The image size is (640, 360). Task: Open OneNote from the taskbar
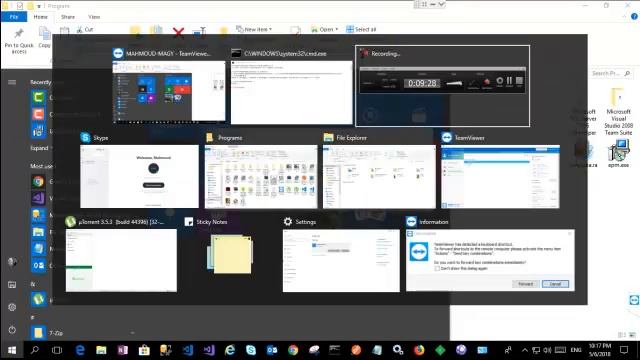pos(122,350)
